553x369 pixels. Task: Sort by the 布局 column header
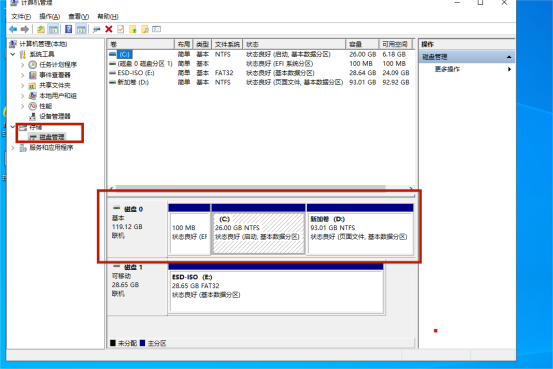pos(184,44)
